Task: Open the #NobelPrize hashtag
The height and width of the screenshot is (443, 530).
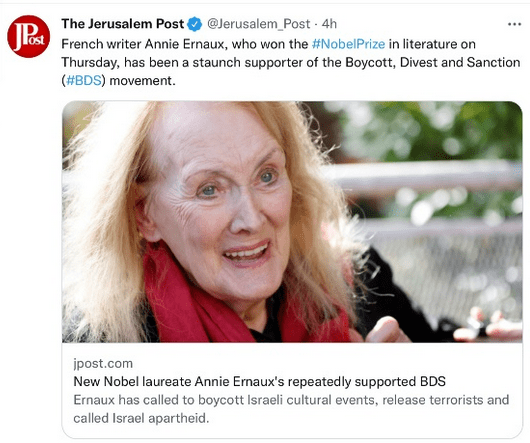Action: (348, 44)
